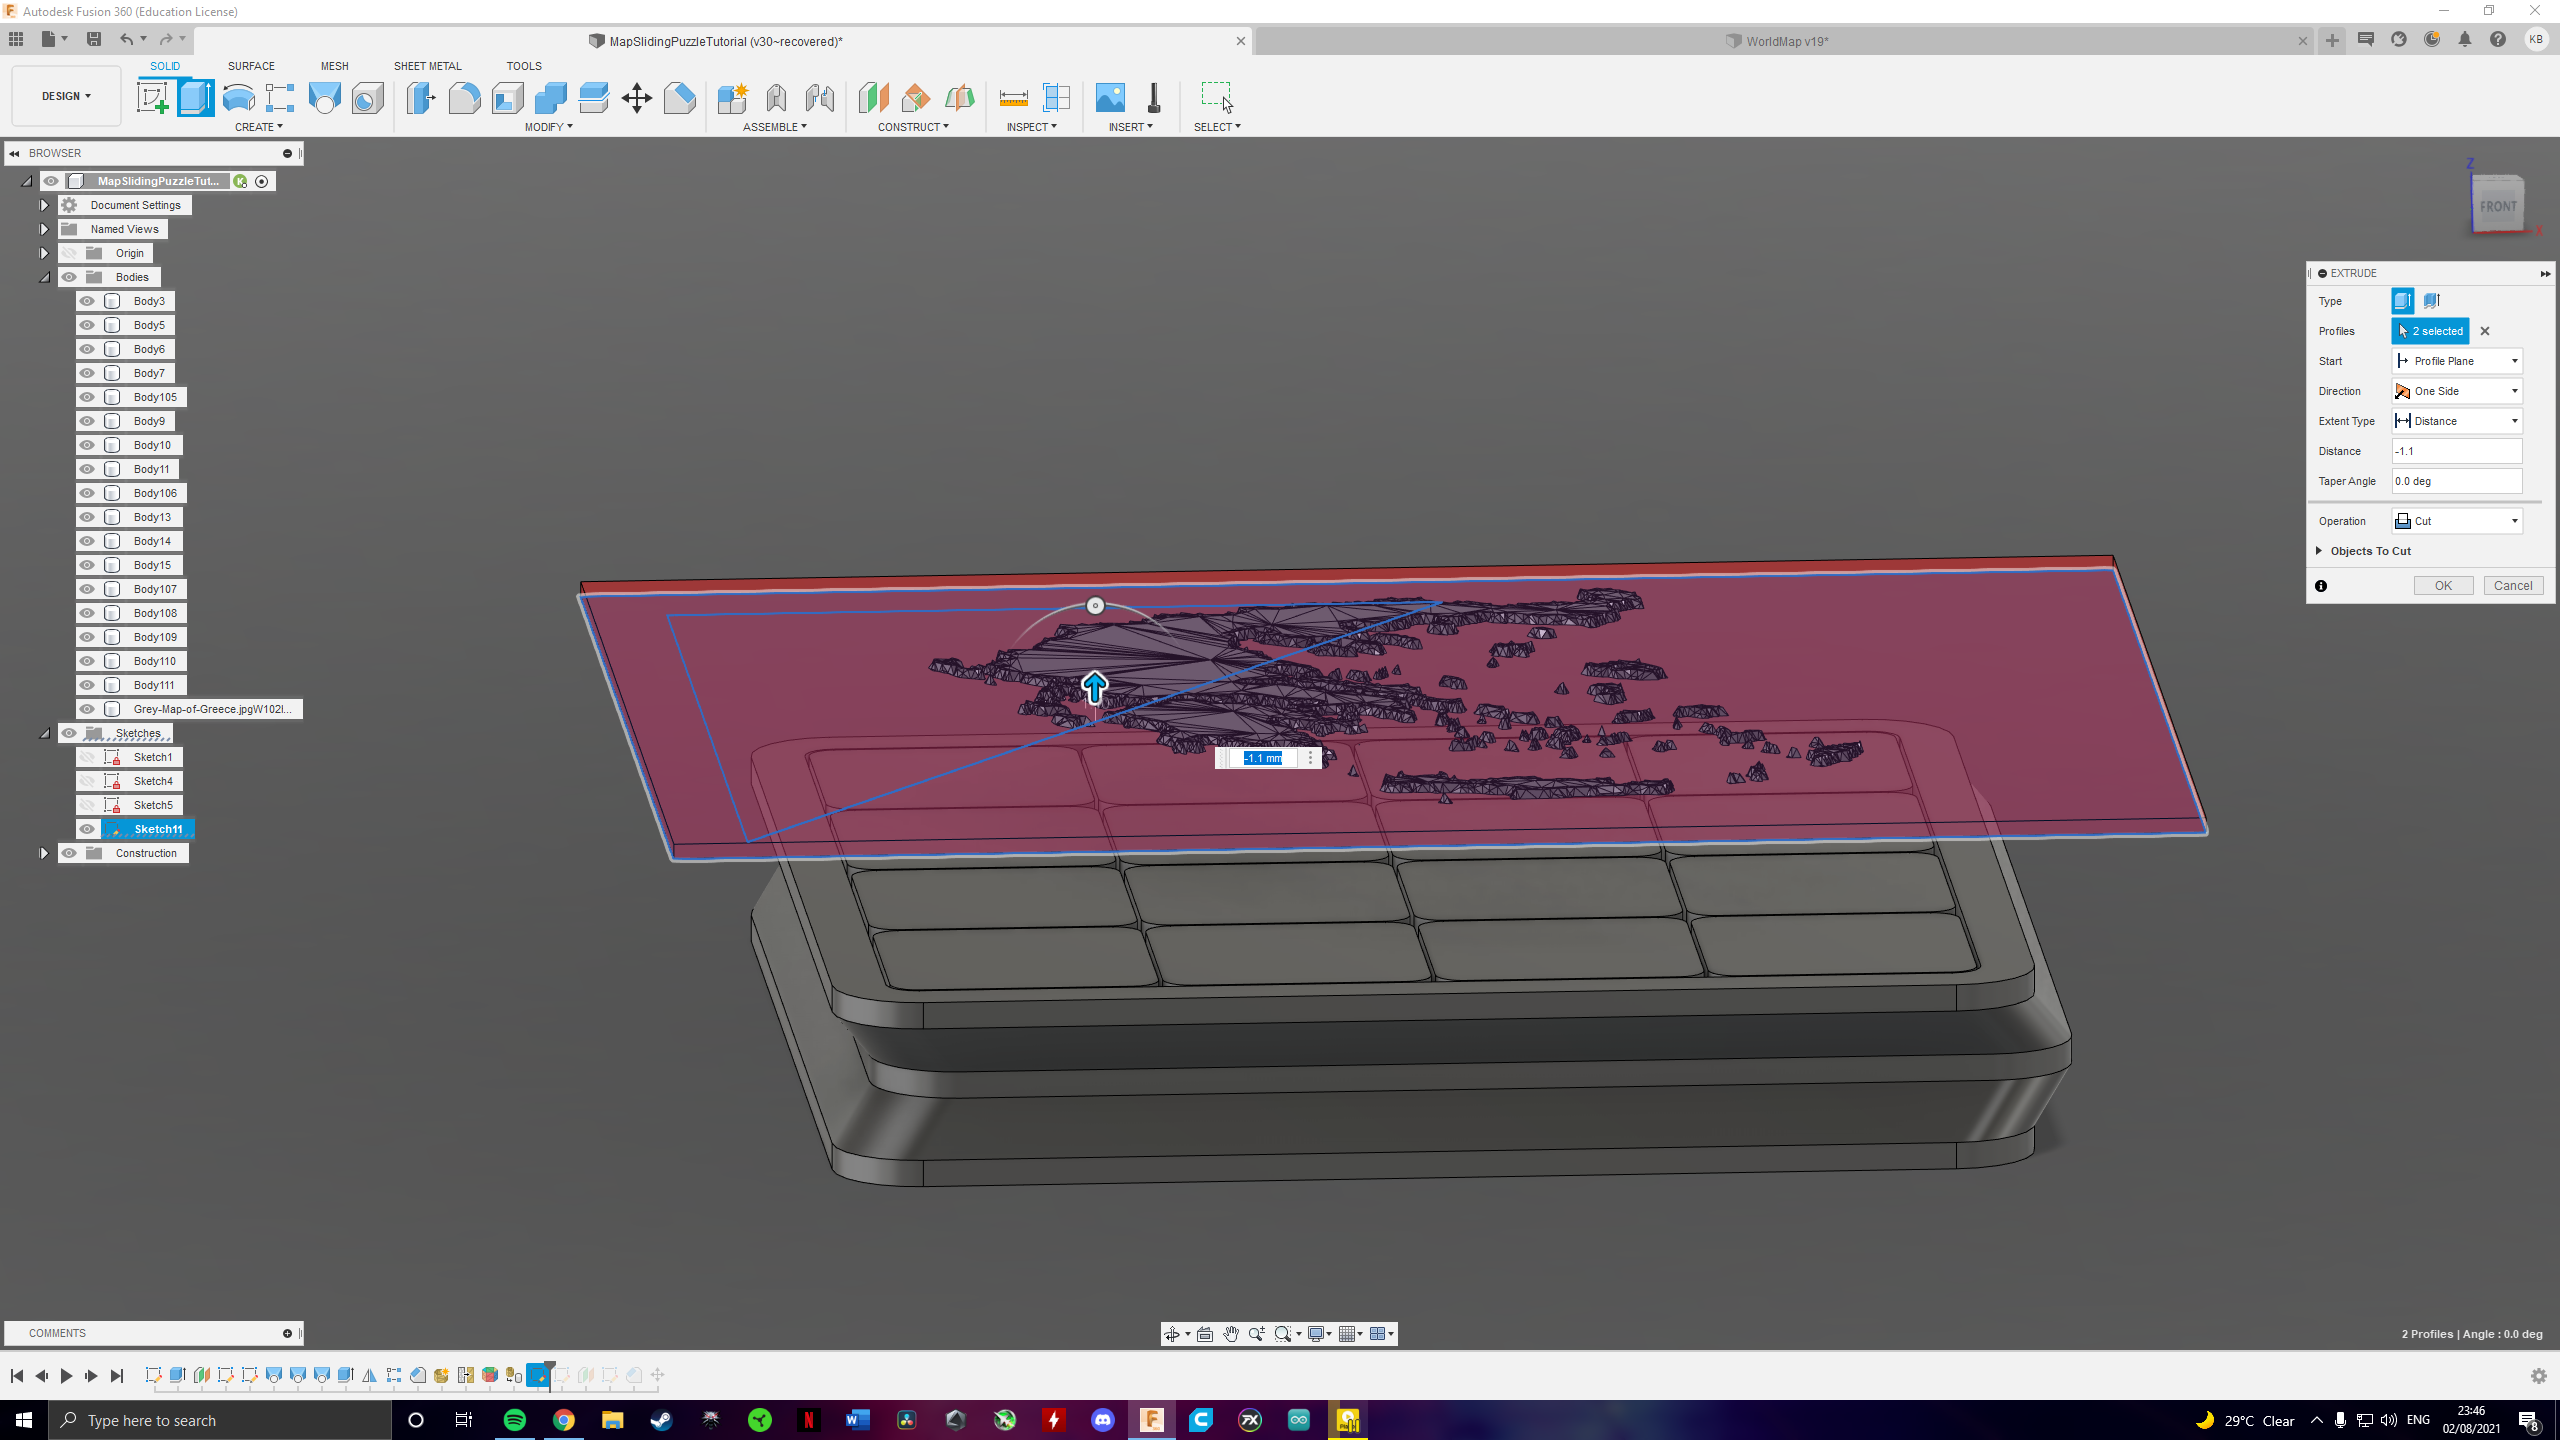2560x1440 pixels.
Task: Activate the Move/Copy tool
Action: pyautogui.click(x=636, y=97)
